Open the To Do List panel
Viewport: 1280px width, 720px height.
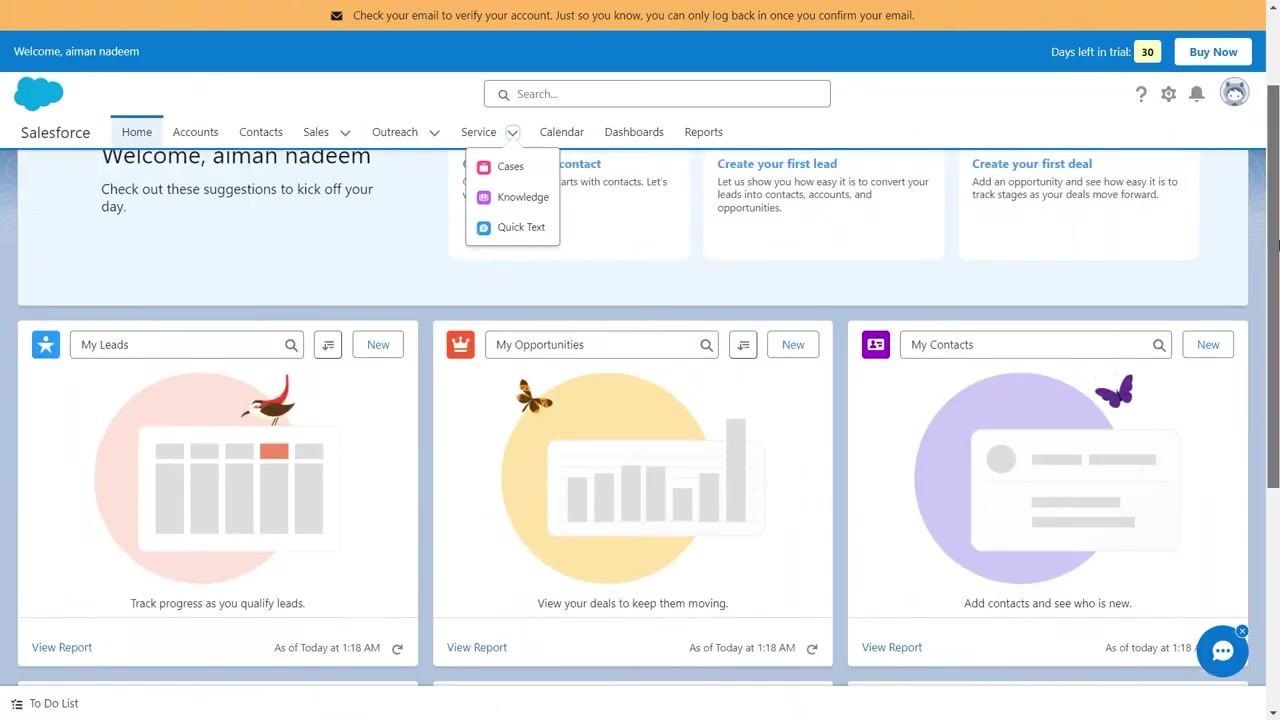[45, 704]
